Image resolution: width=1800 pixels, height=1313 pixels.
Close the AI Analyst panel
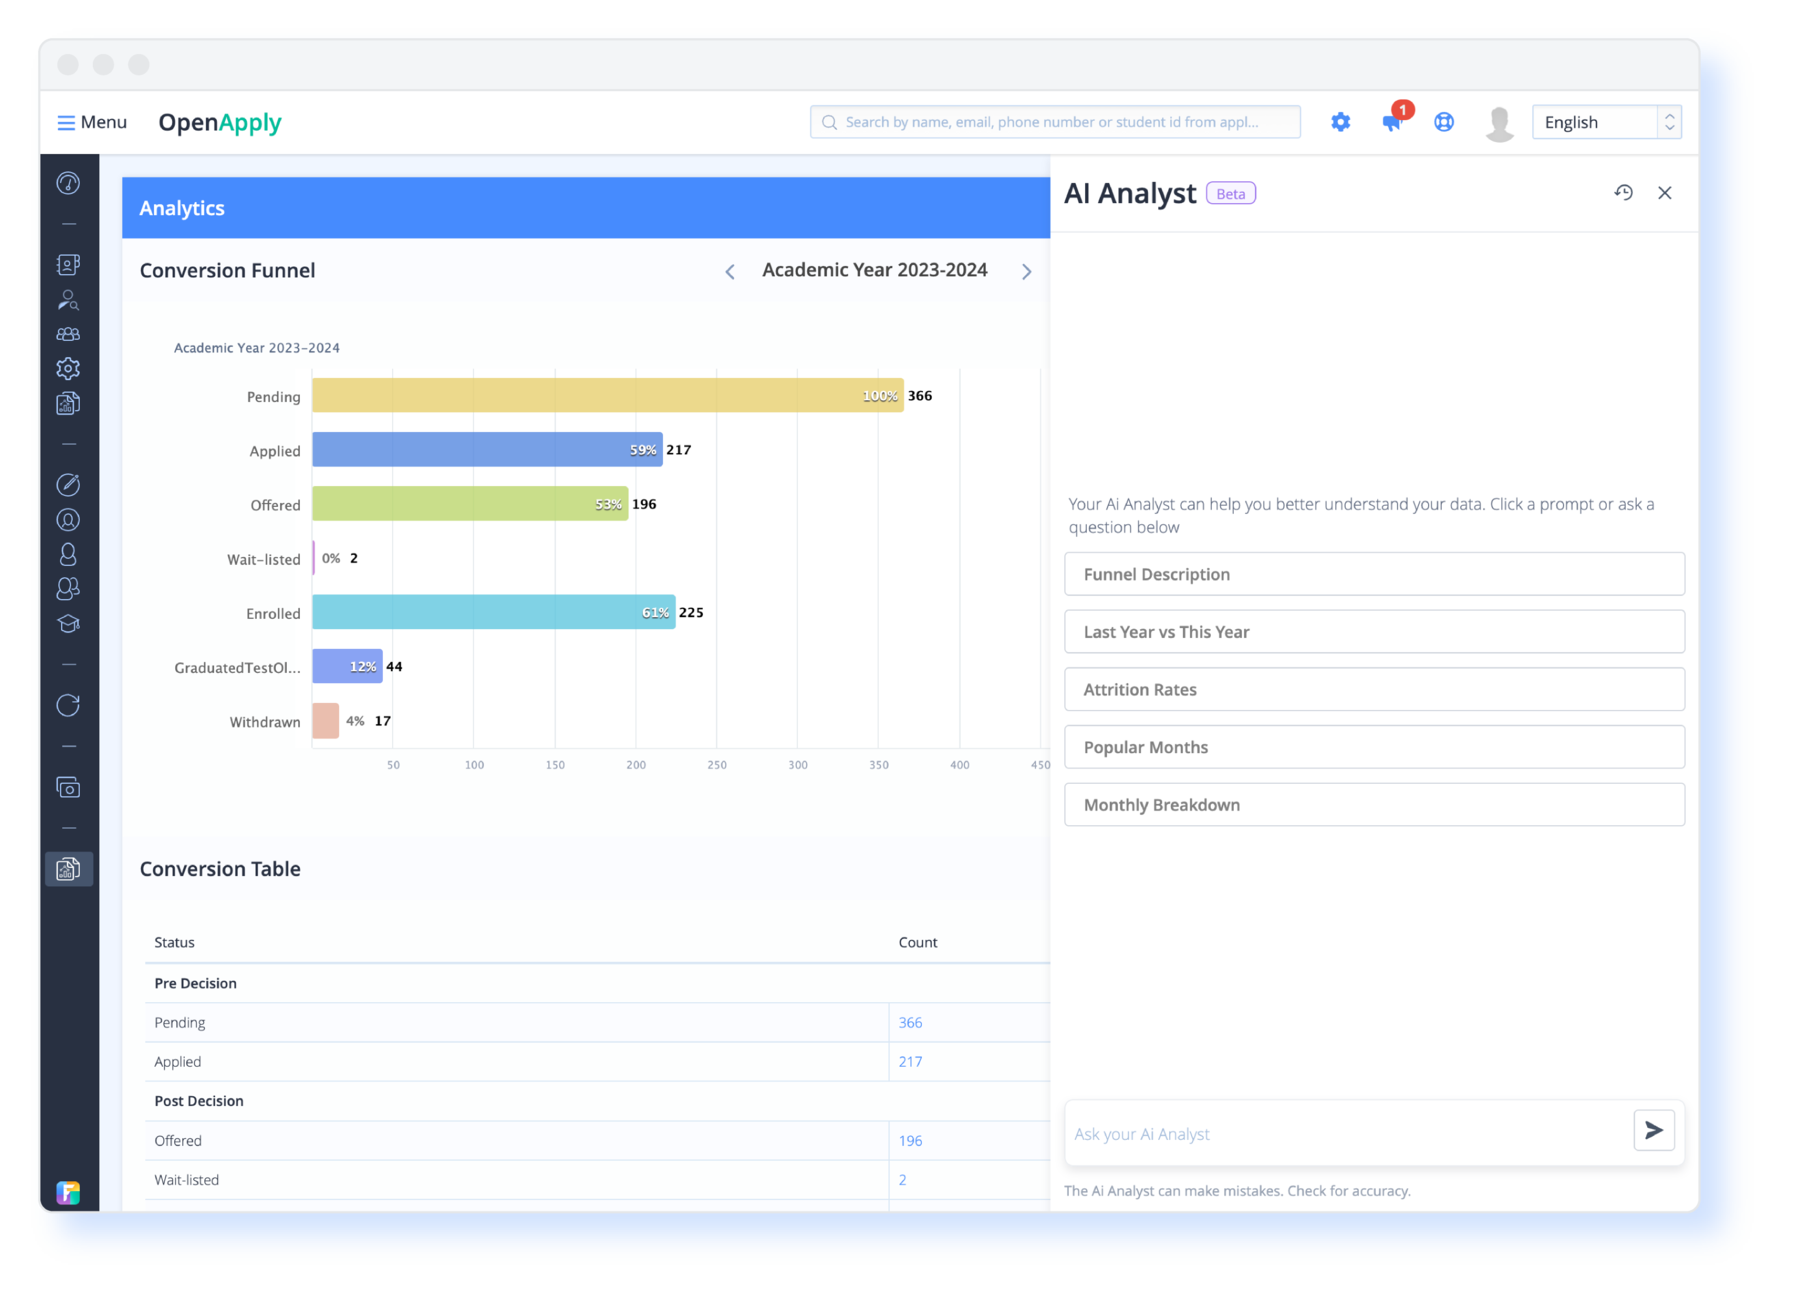(1664, 193)
